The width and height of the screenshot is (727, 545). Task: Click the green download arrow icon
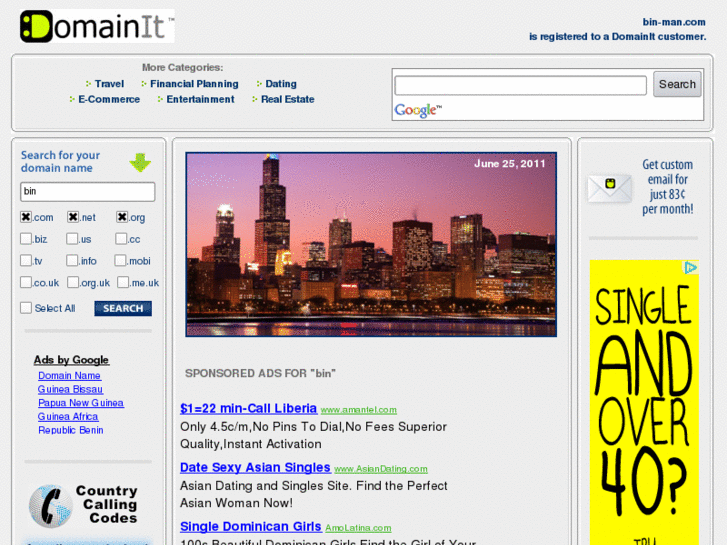140,162
